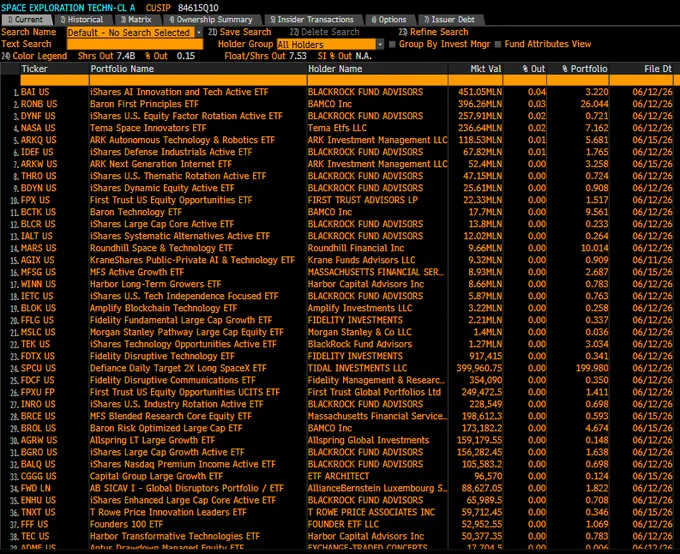The width and height of the screenshot is (680, 554).
Task: Expand the Holder Group All Holders dropdown
Action: [380, 44]
